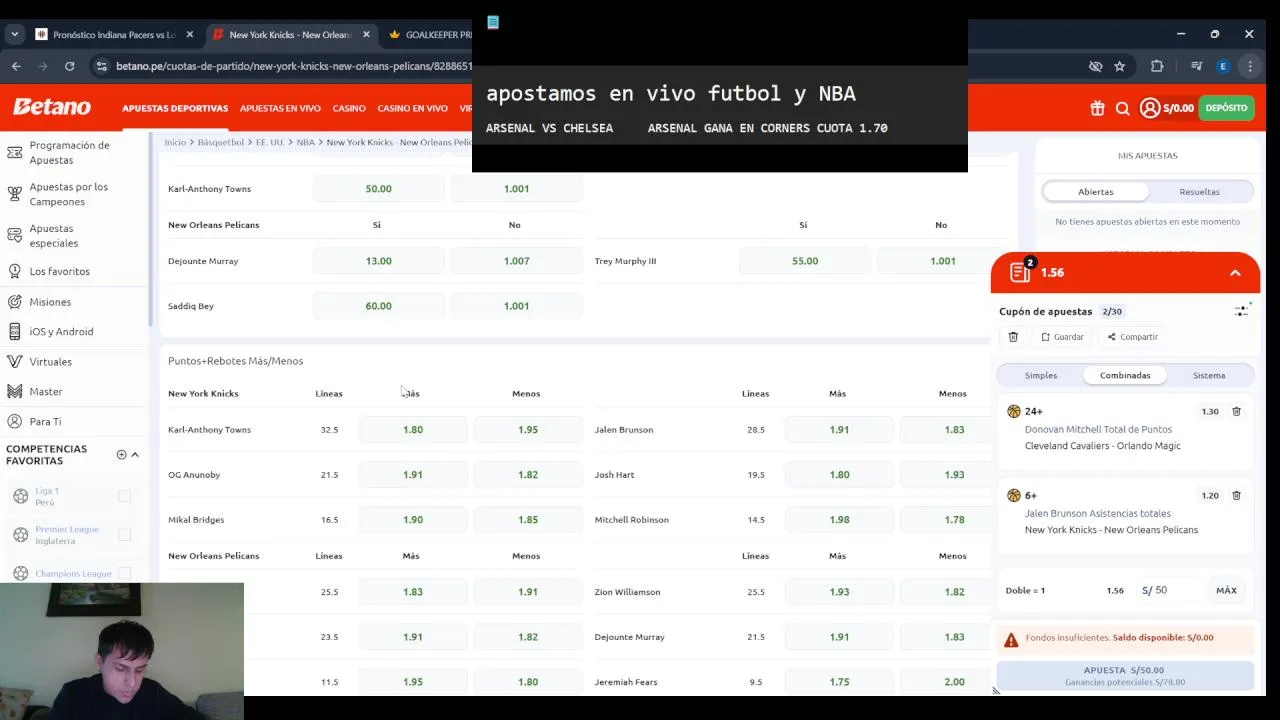Screen dimensions: 1280x720
Task: Open Apuestas Deportivas menu
Action: pyautogui.click(x=175, y=108)
